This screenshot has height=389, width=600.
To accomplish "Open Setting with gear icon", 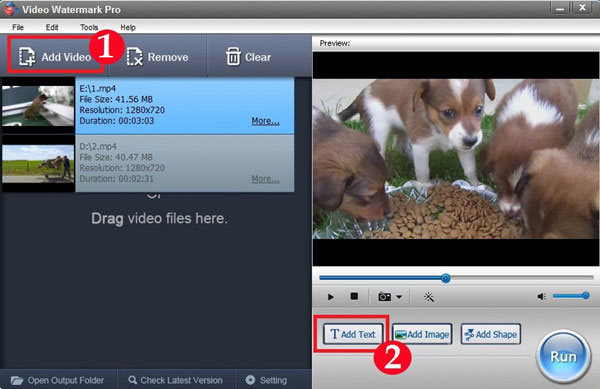I will [x=266, y=380].
